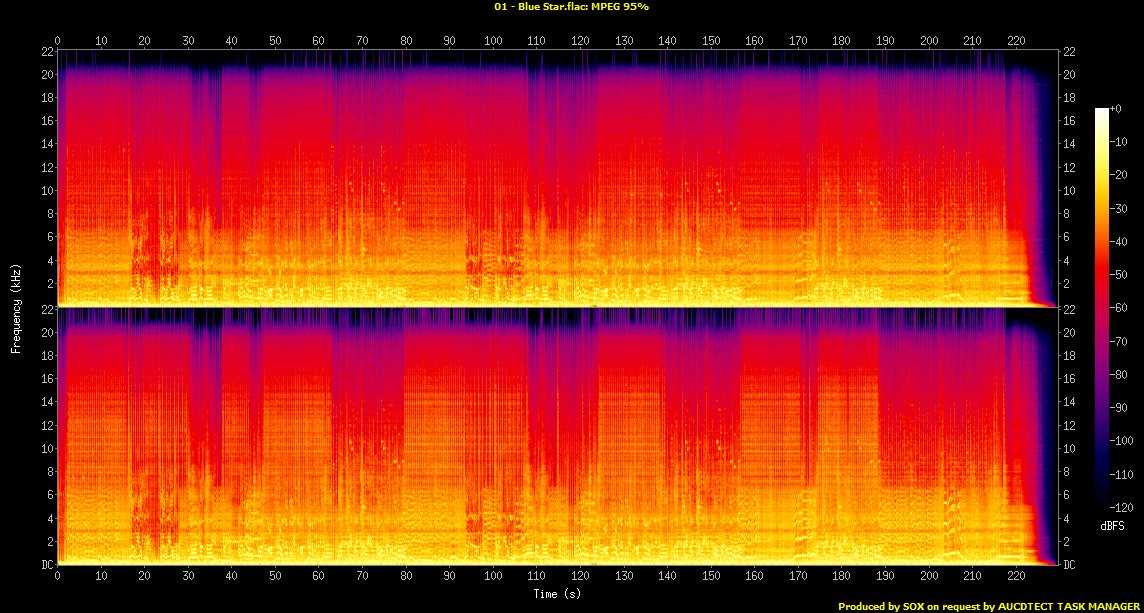Click the center of the upper channel spectrogram
The image size is (1144, 613).
click(x=557, y=178)
